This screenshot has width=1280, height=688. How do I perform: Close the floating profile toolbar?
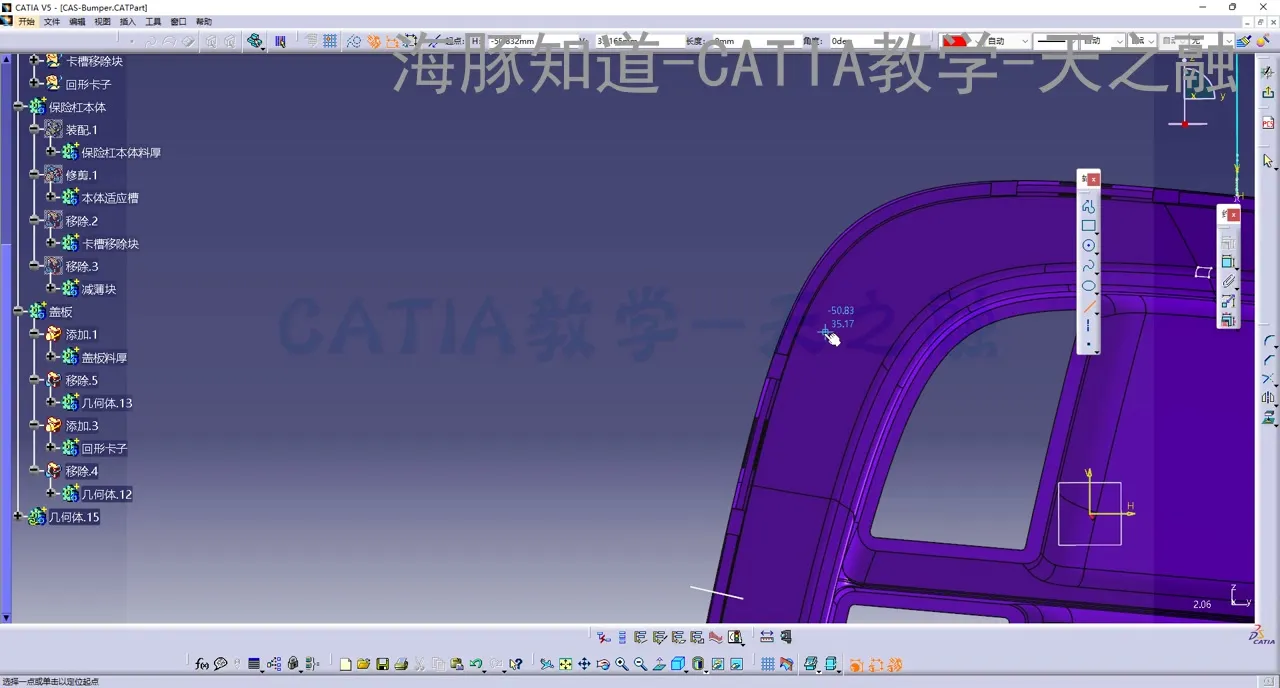point(1094,180)
